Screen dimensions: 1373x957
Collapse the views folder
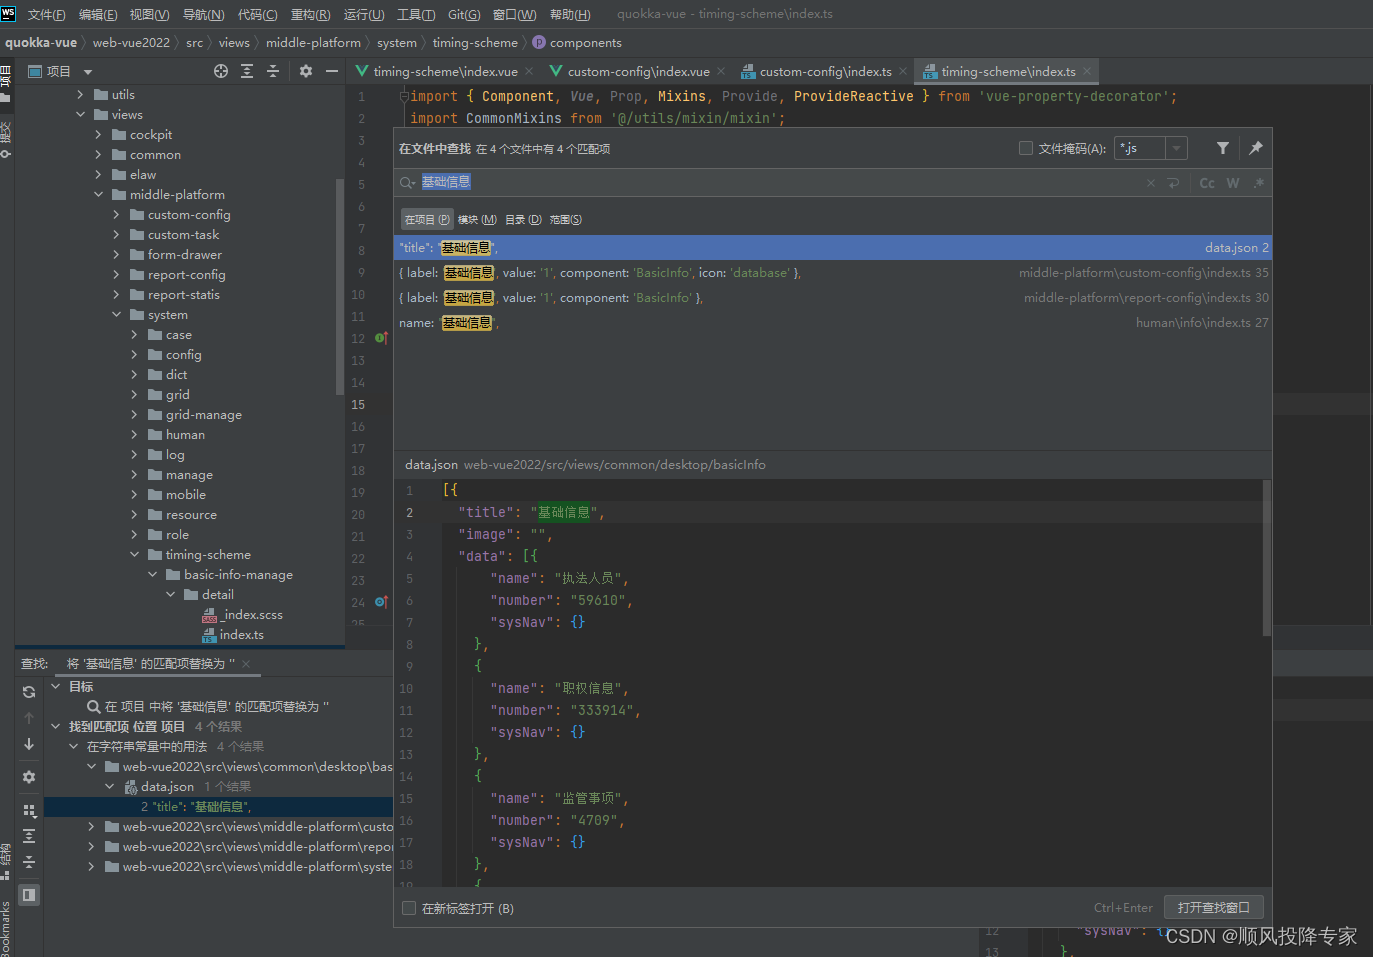click(80, 115)
